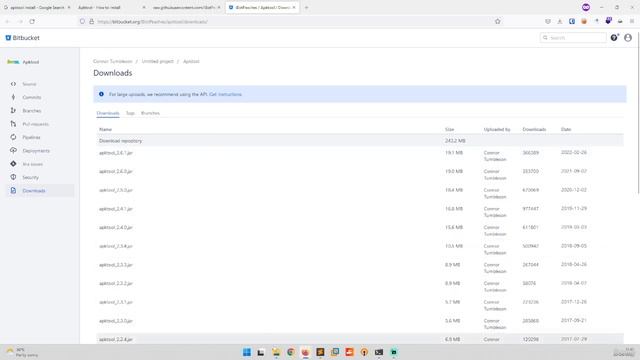640x360 pixels.
Task: Download apktool_2.4.1.jar
Action: [x=116, y=209]
